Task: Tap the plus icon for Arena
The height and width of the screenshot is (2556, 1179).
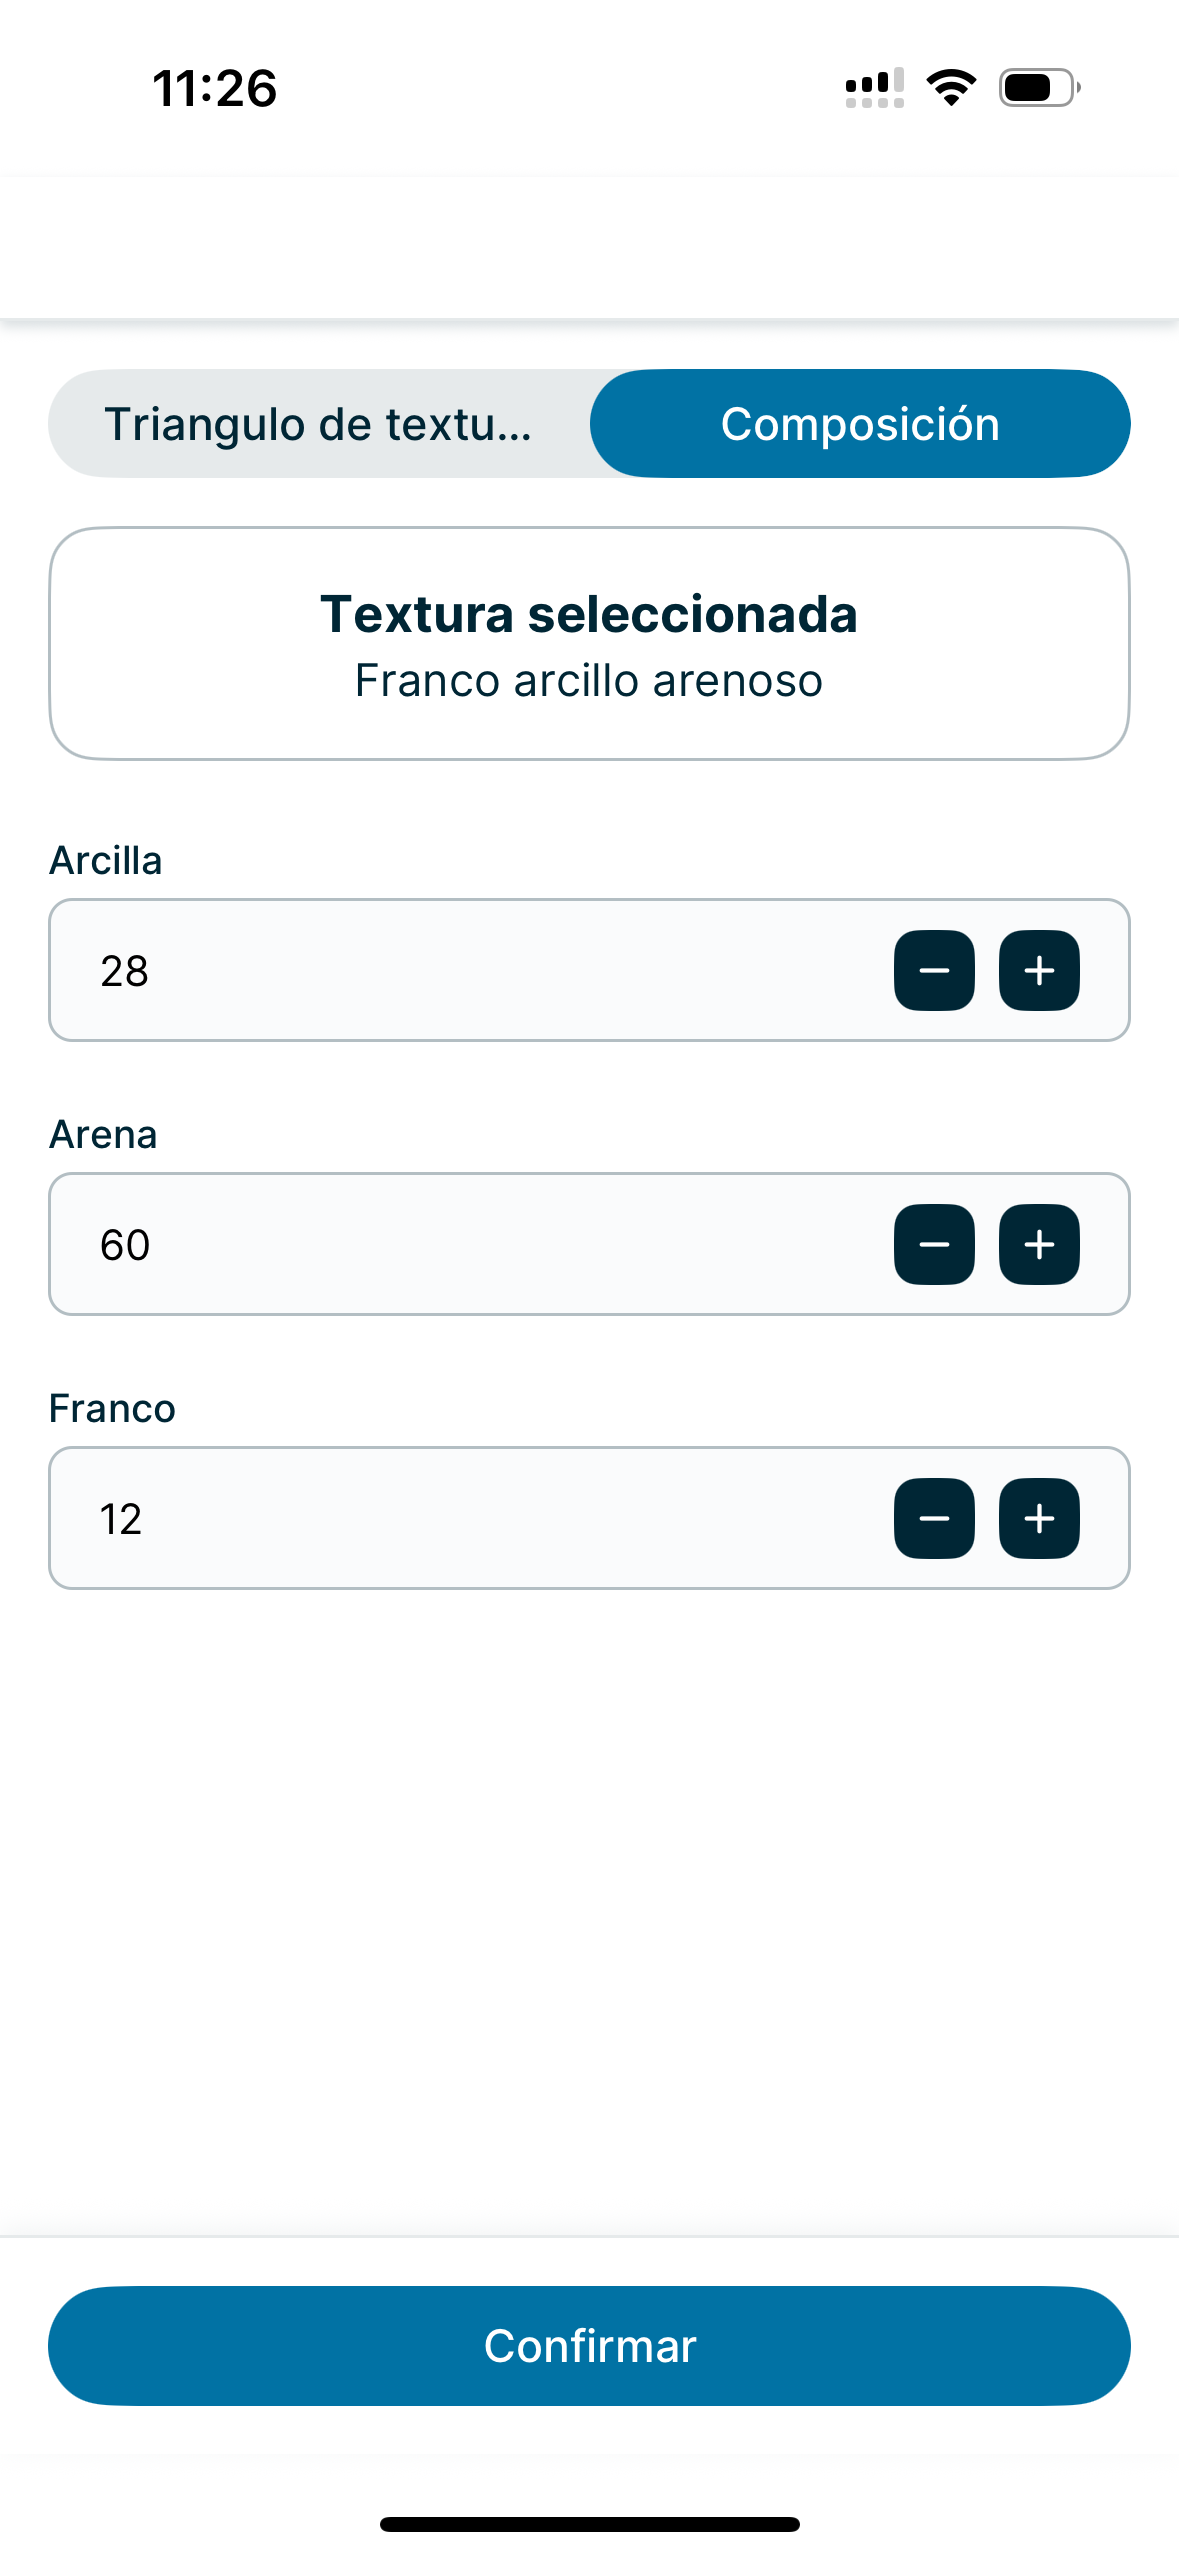Action: 1039,1244
